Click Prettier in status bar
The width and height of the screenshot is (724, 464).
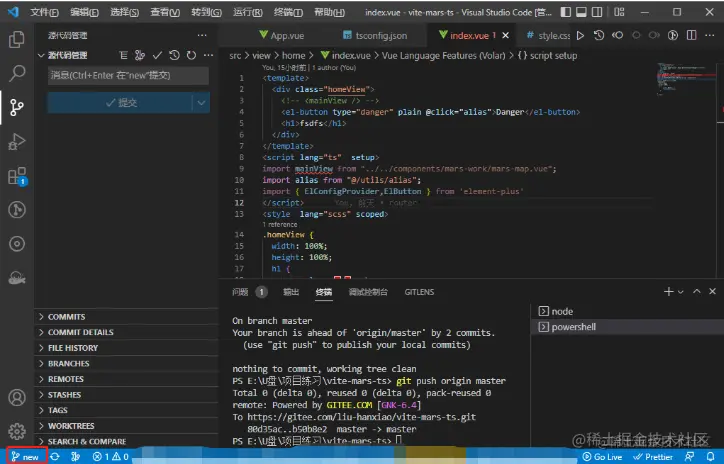click(x=652, y=457)
